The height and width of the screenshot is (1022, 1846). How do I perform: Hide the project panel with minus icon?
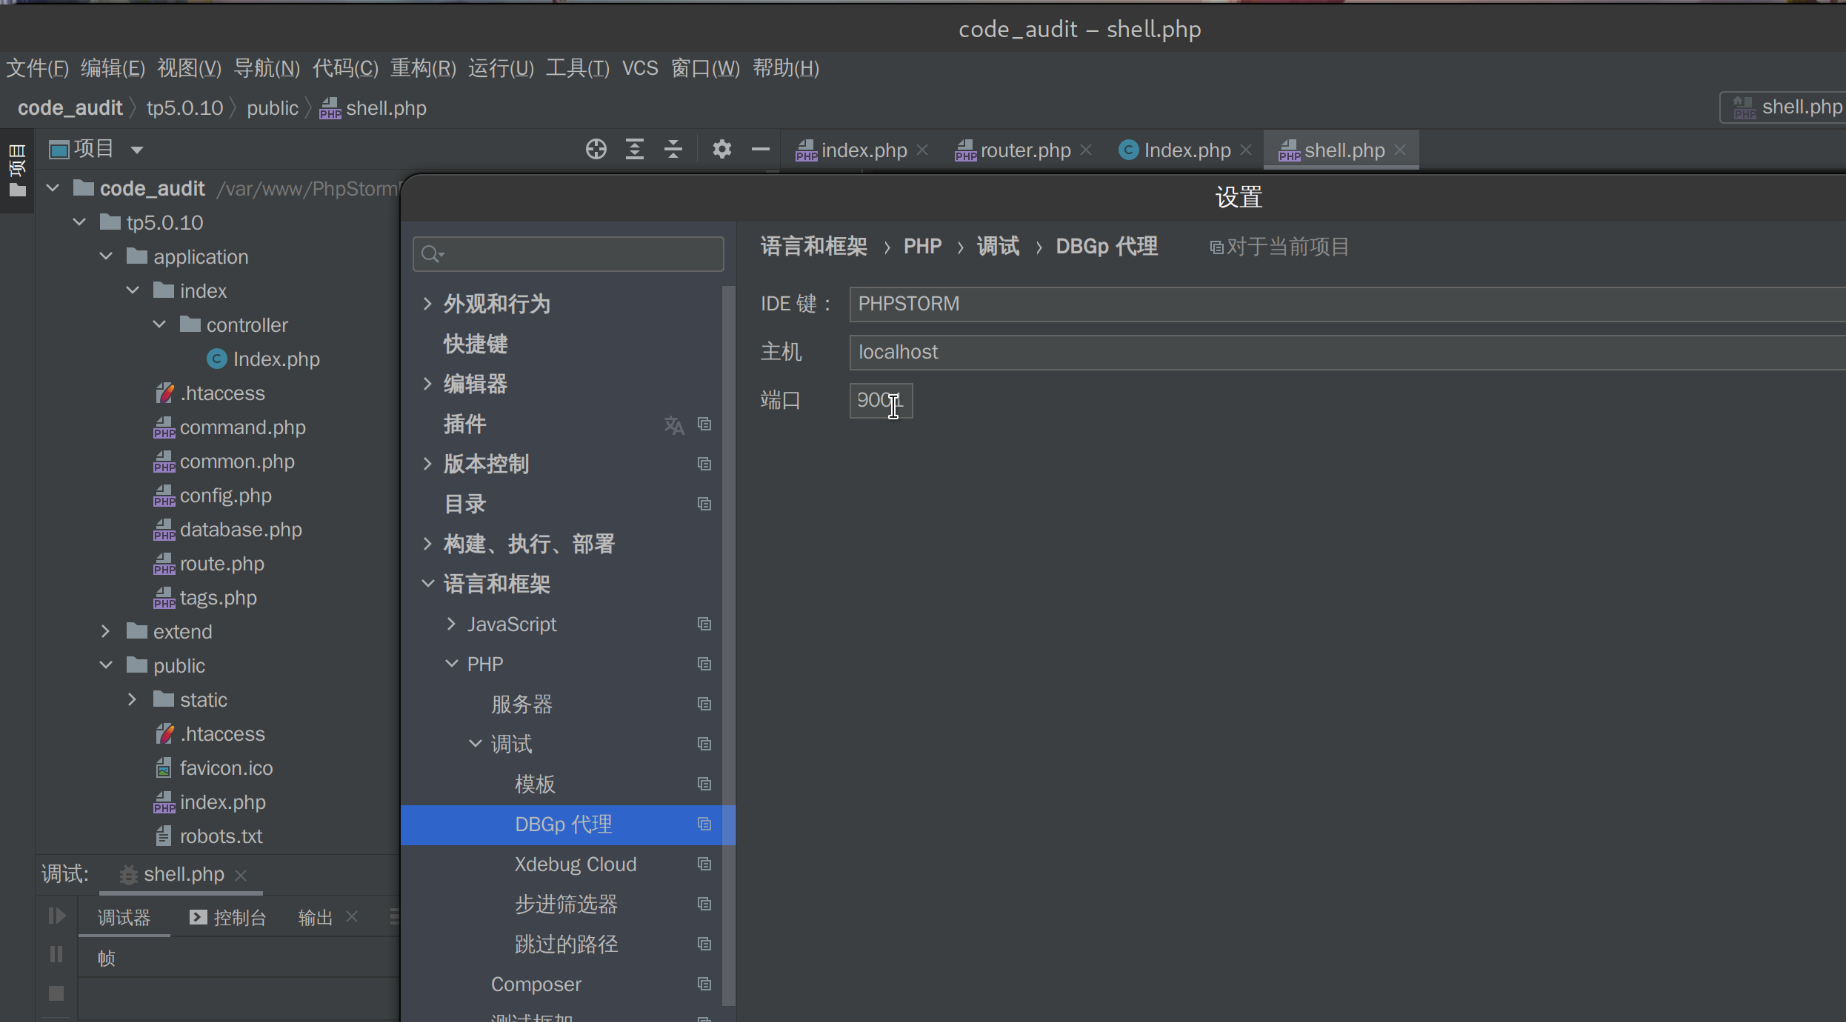[x=760, y=149]
